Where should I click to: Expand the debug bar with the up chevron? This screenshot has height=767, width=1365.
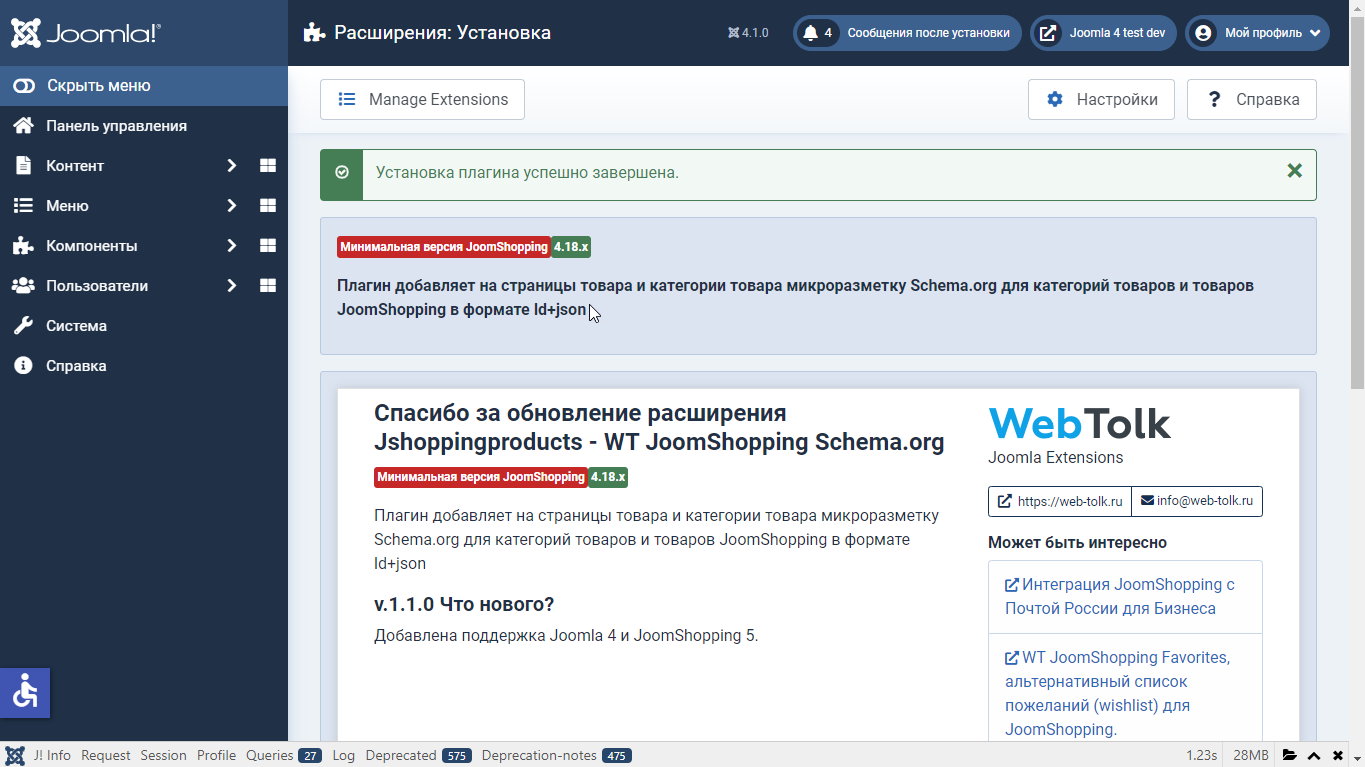1314,755
